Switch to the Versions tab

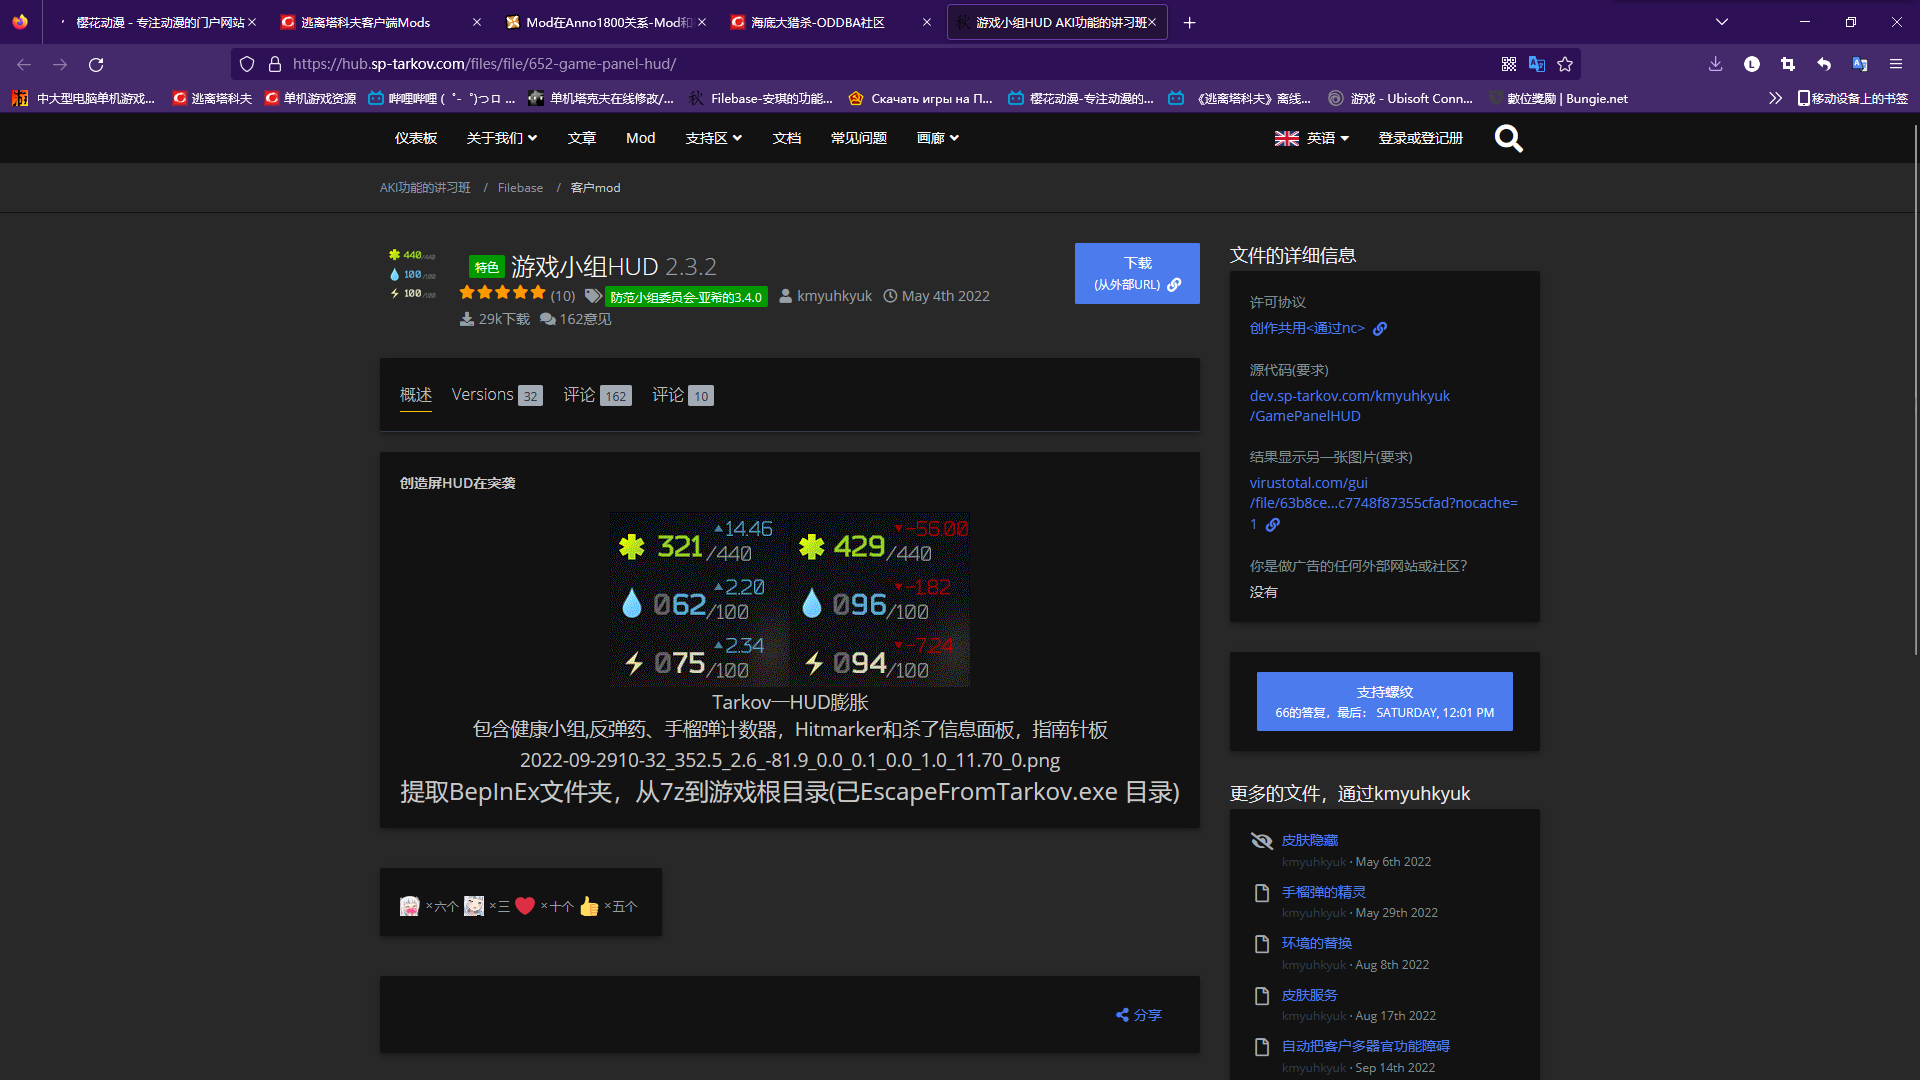tap(482, 394)
